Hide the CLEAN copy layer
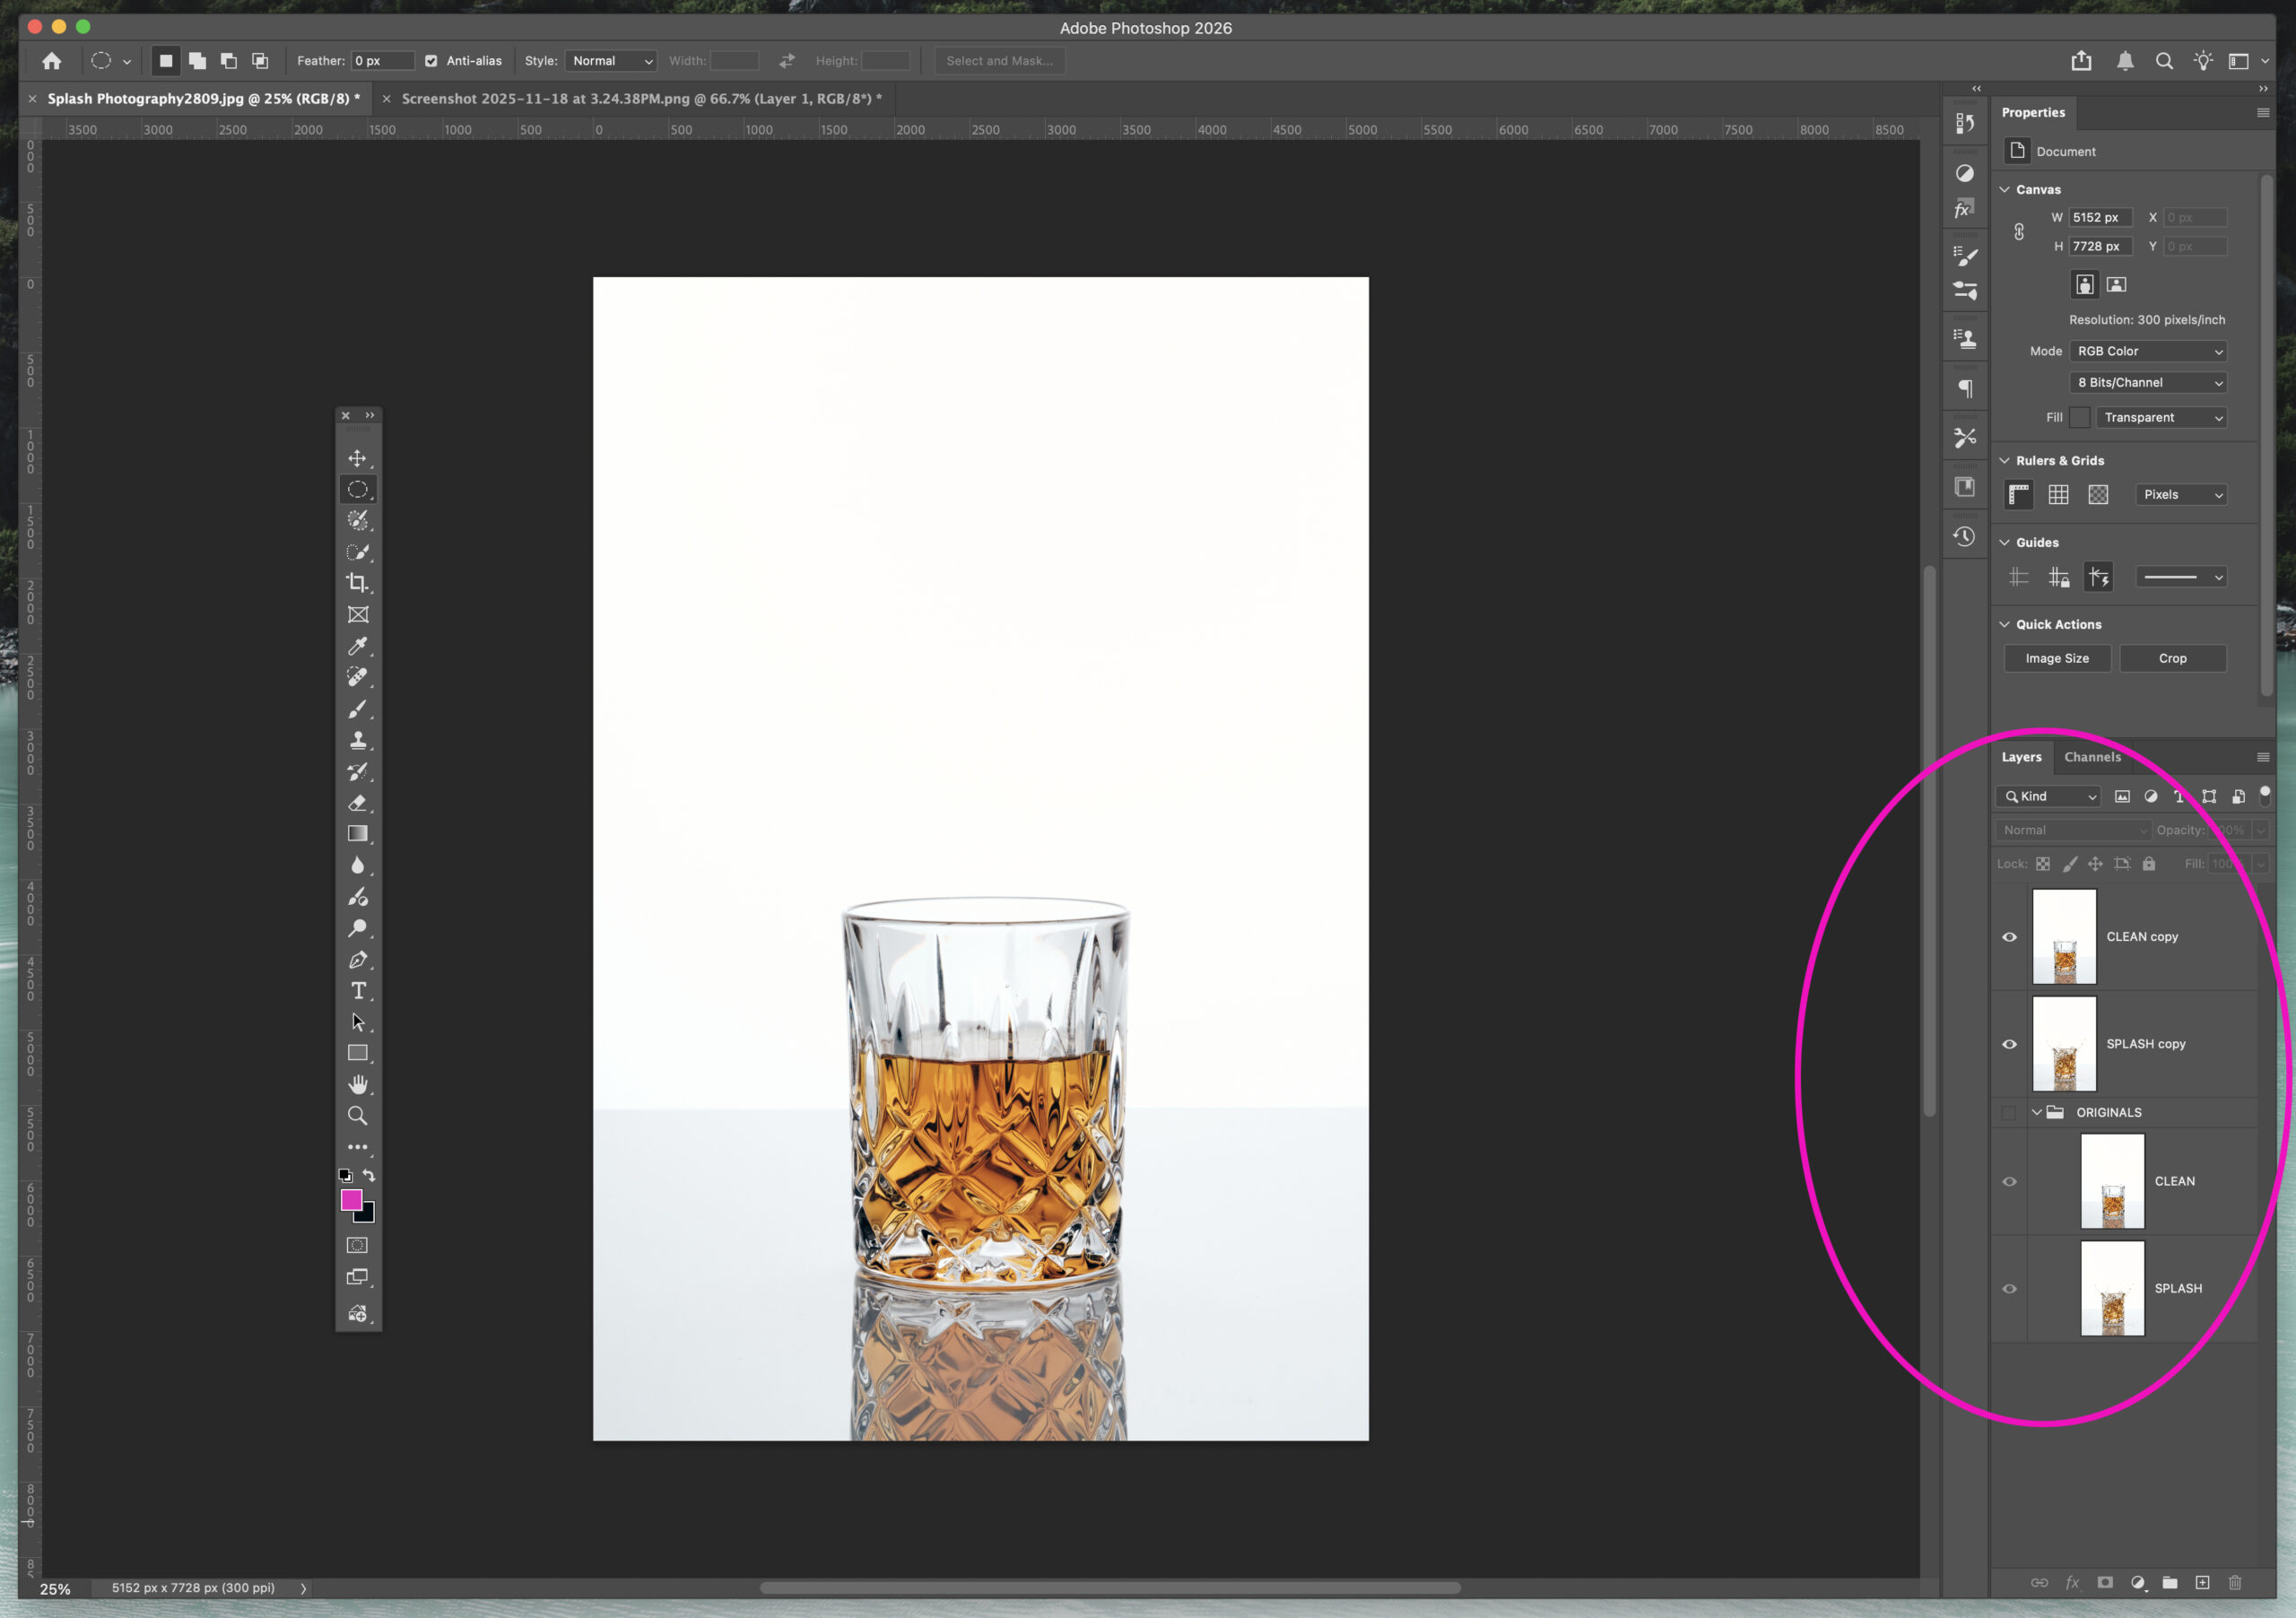The width and height of the screenshot is (2296, 1618). tap(2010, 937)
